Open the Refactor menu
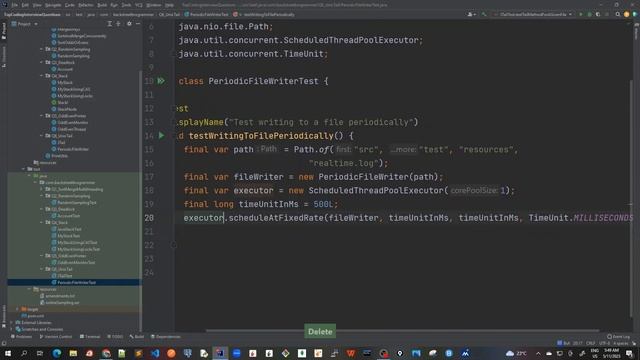640x360 pixels. coord(86,5)
